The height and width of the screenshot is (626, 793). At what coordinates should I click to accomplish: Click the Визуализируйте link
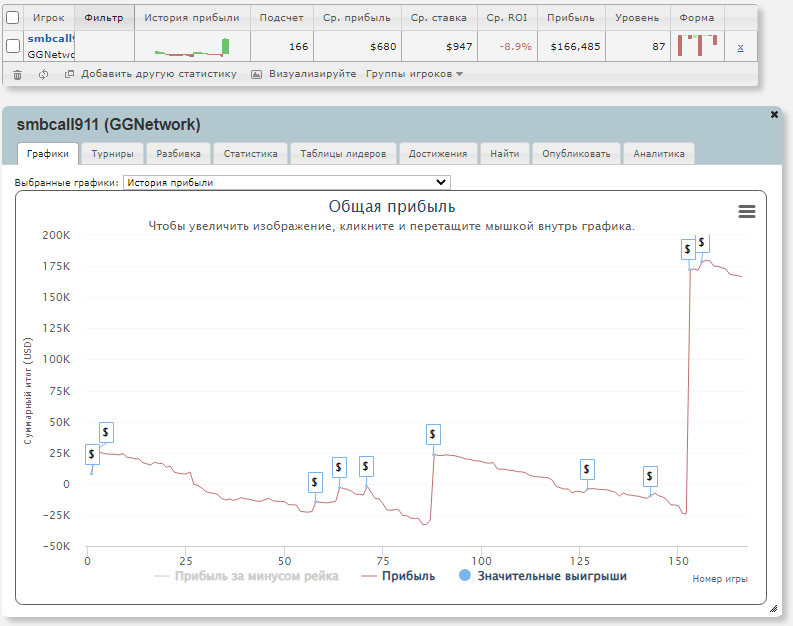(x=313, y=74)
